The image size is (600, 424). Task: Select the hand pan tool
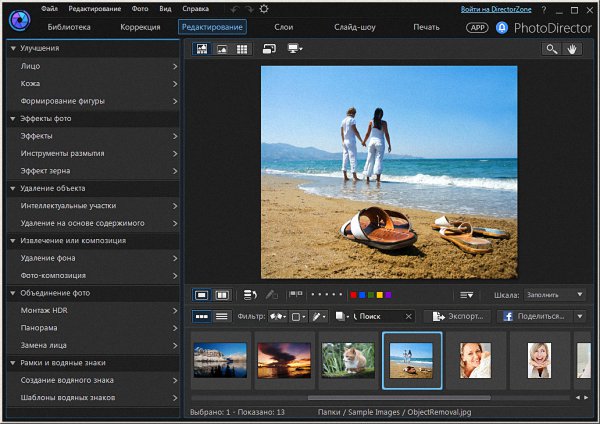click(573, 48)
